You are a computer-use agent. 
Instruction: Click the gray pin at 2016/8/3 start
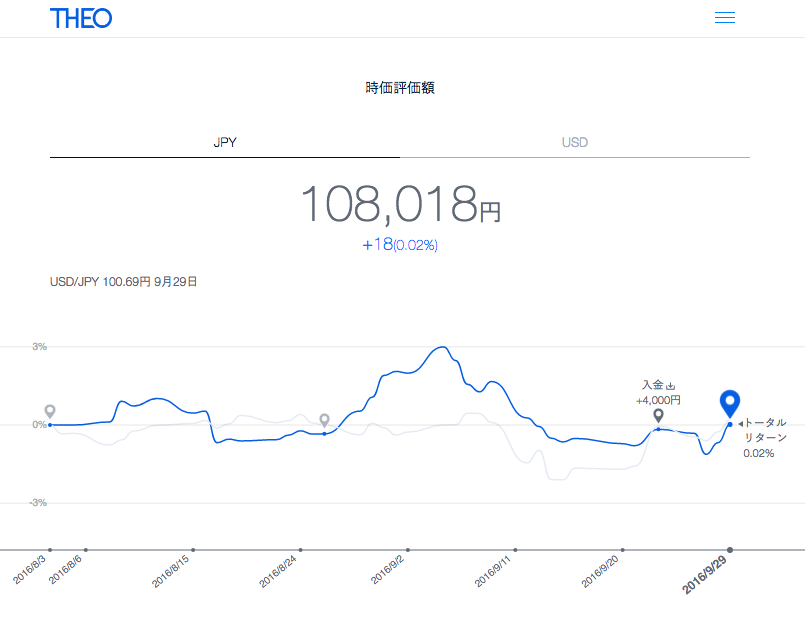point(50,412)
